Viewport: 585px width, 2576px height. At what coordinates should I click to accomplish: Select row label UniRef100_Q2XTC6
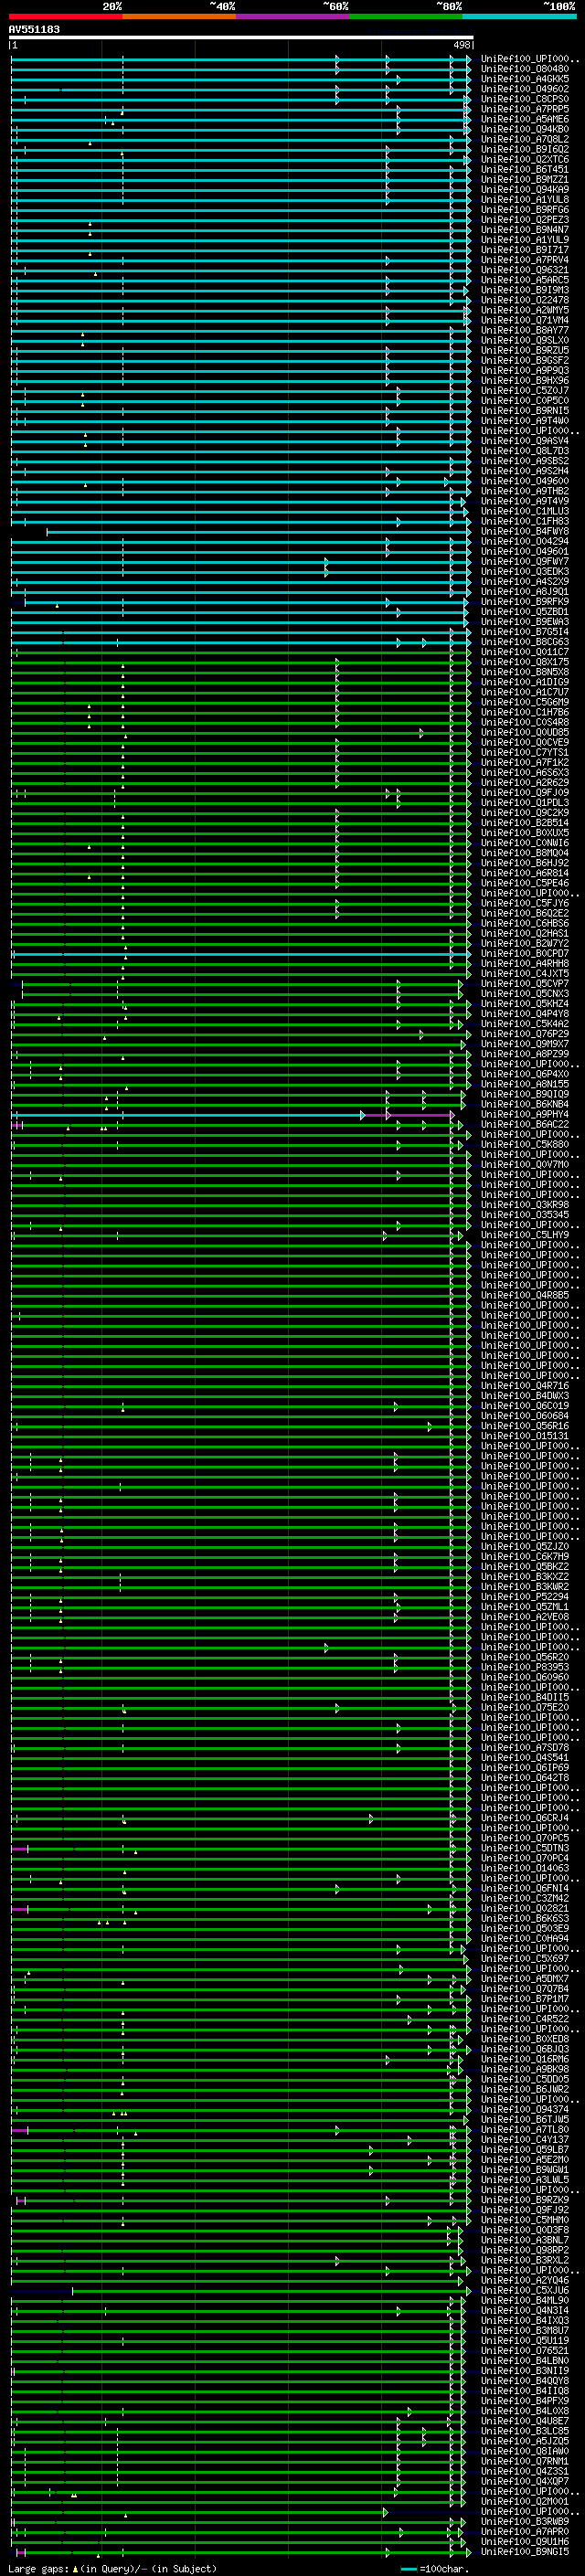point(525,159)
